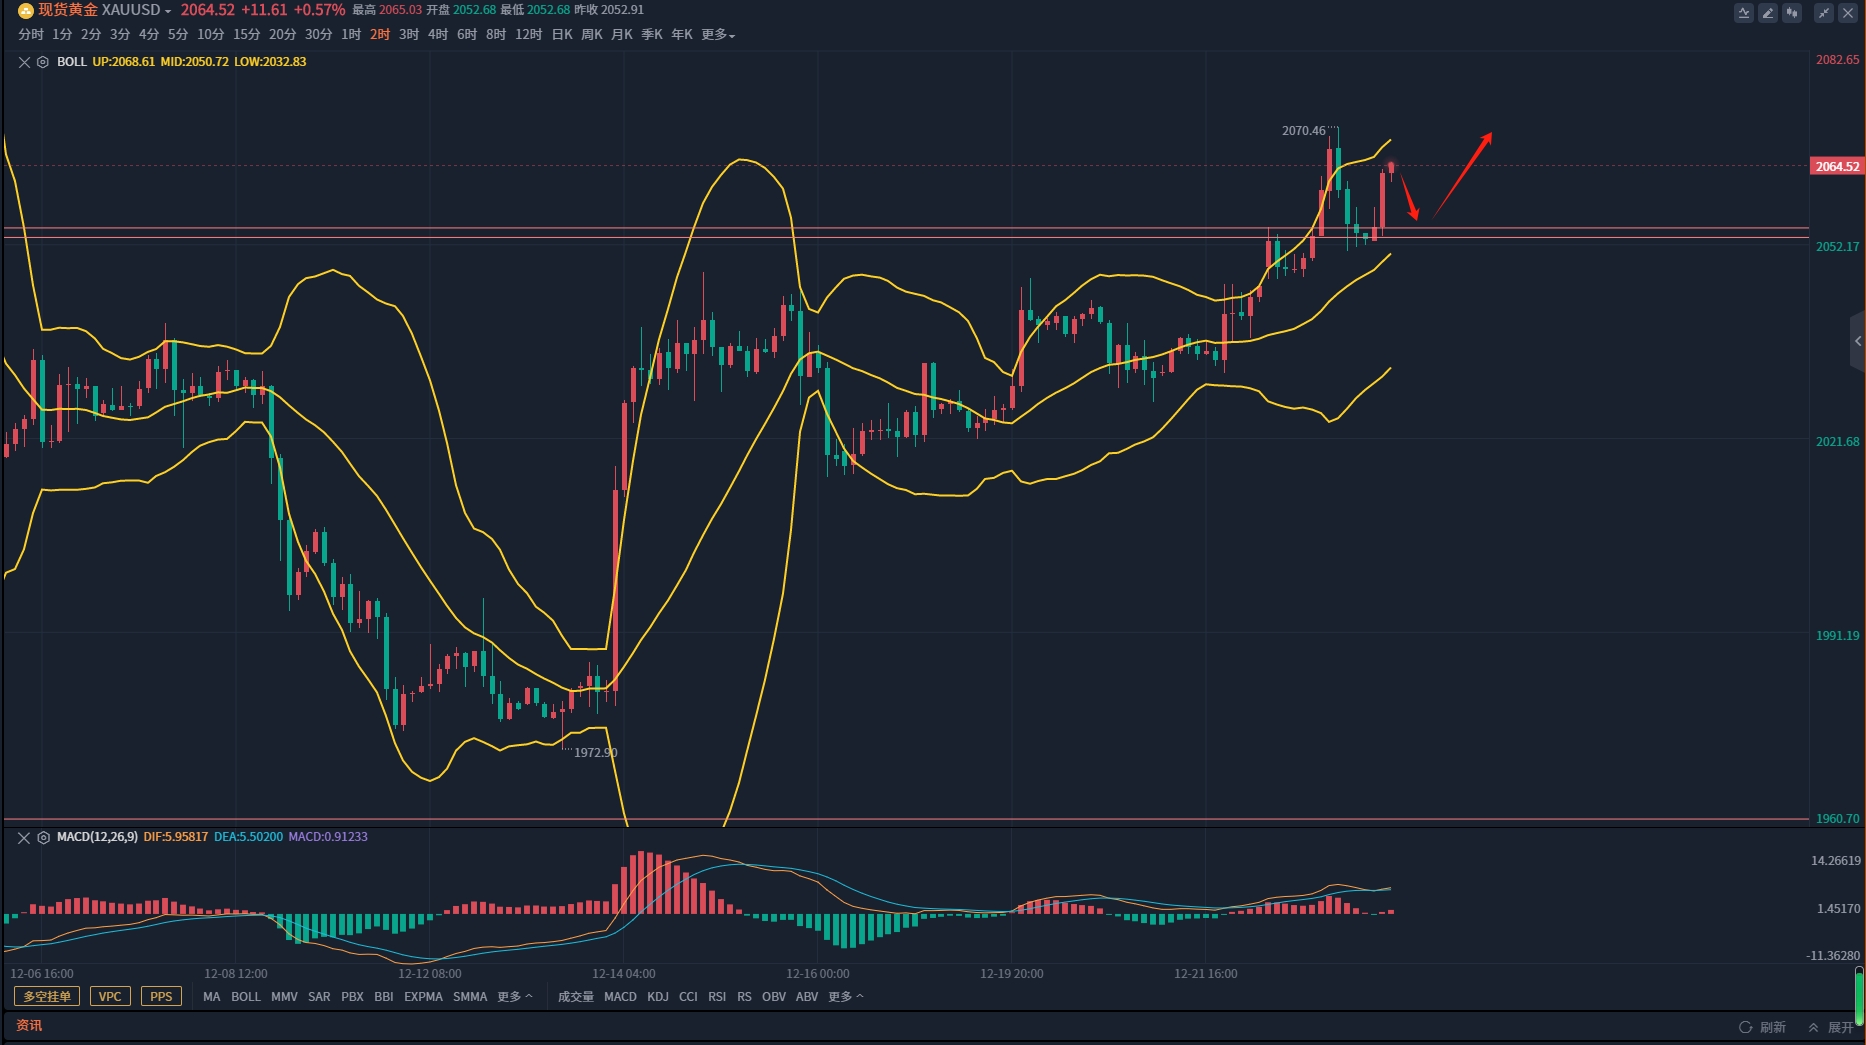Open the 资讯 news tab

tap(29, 1025)
